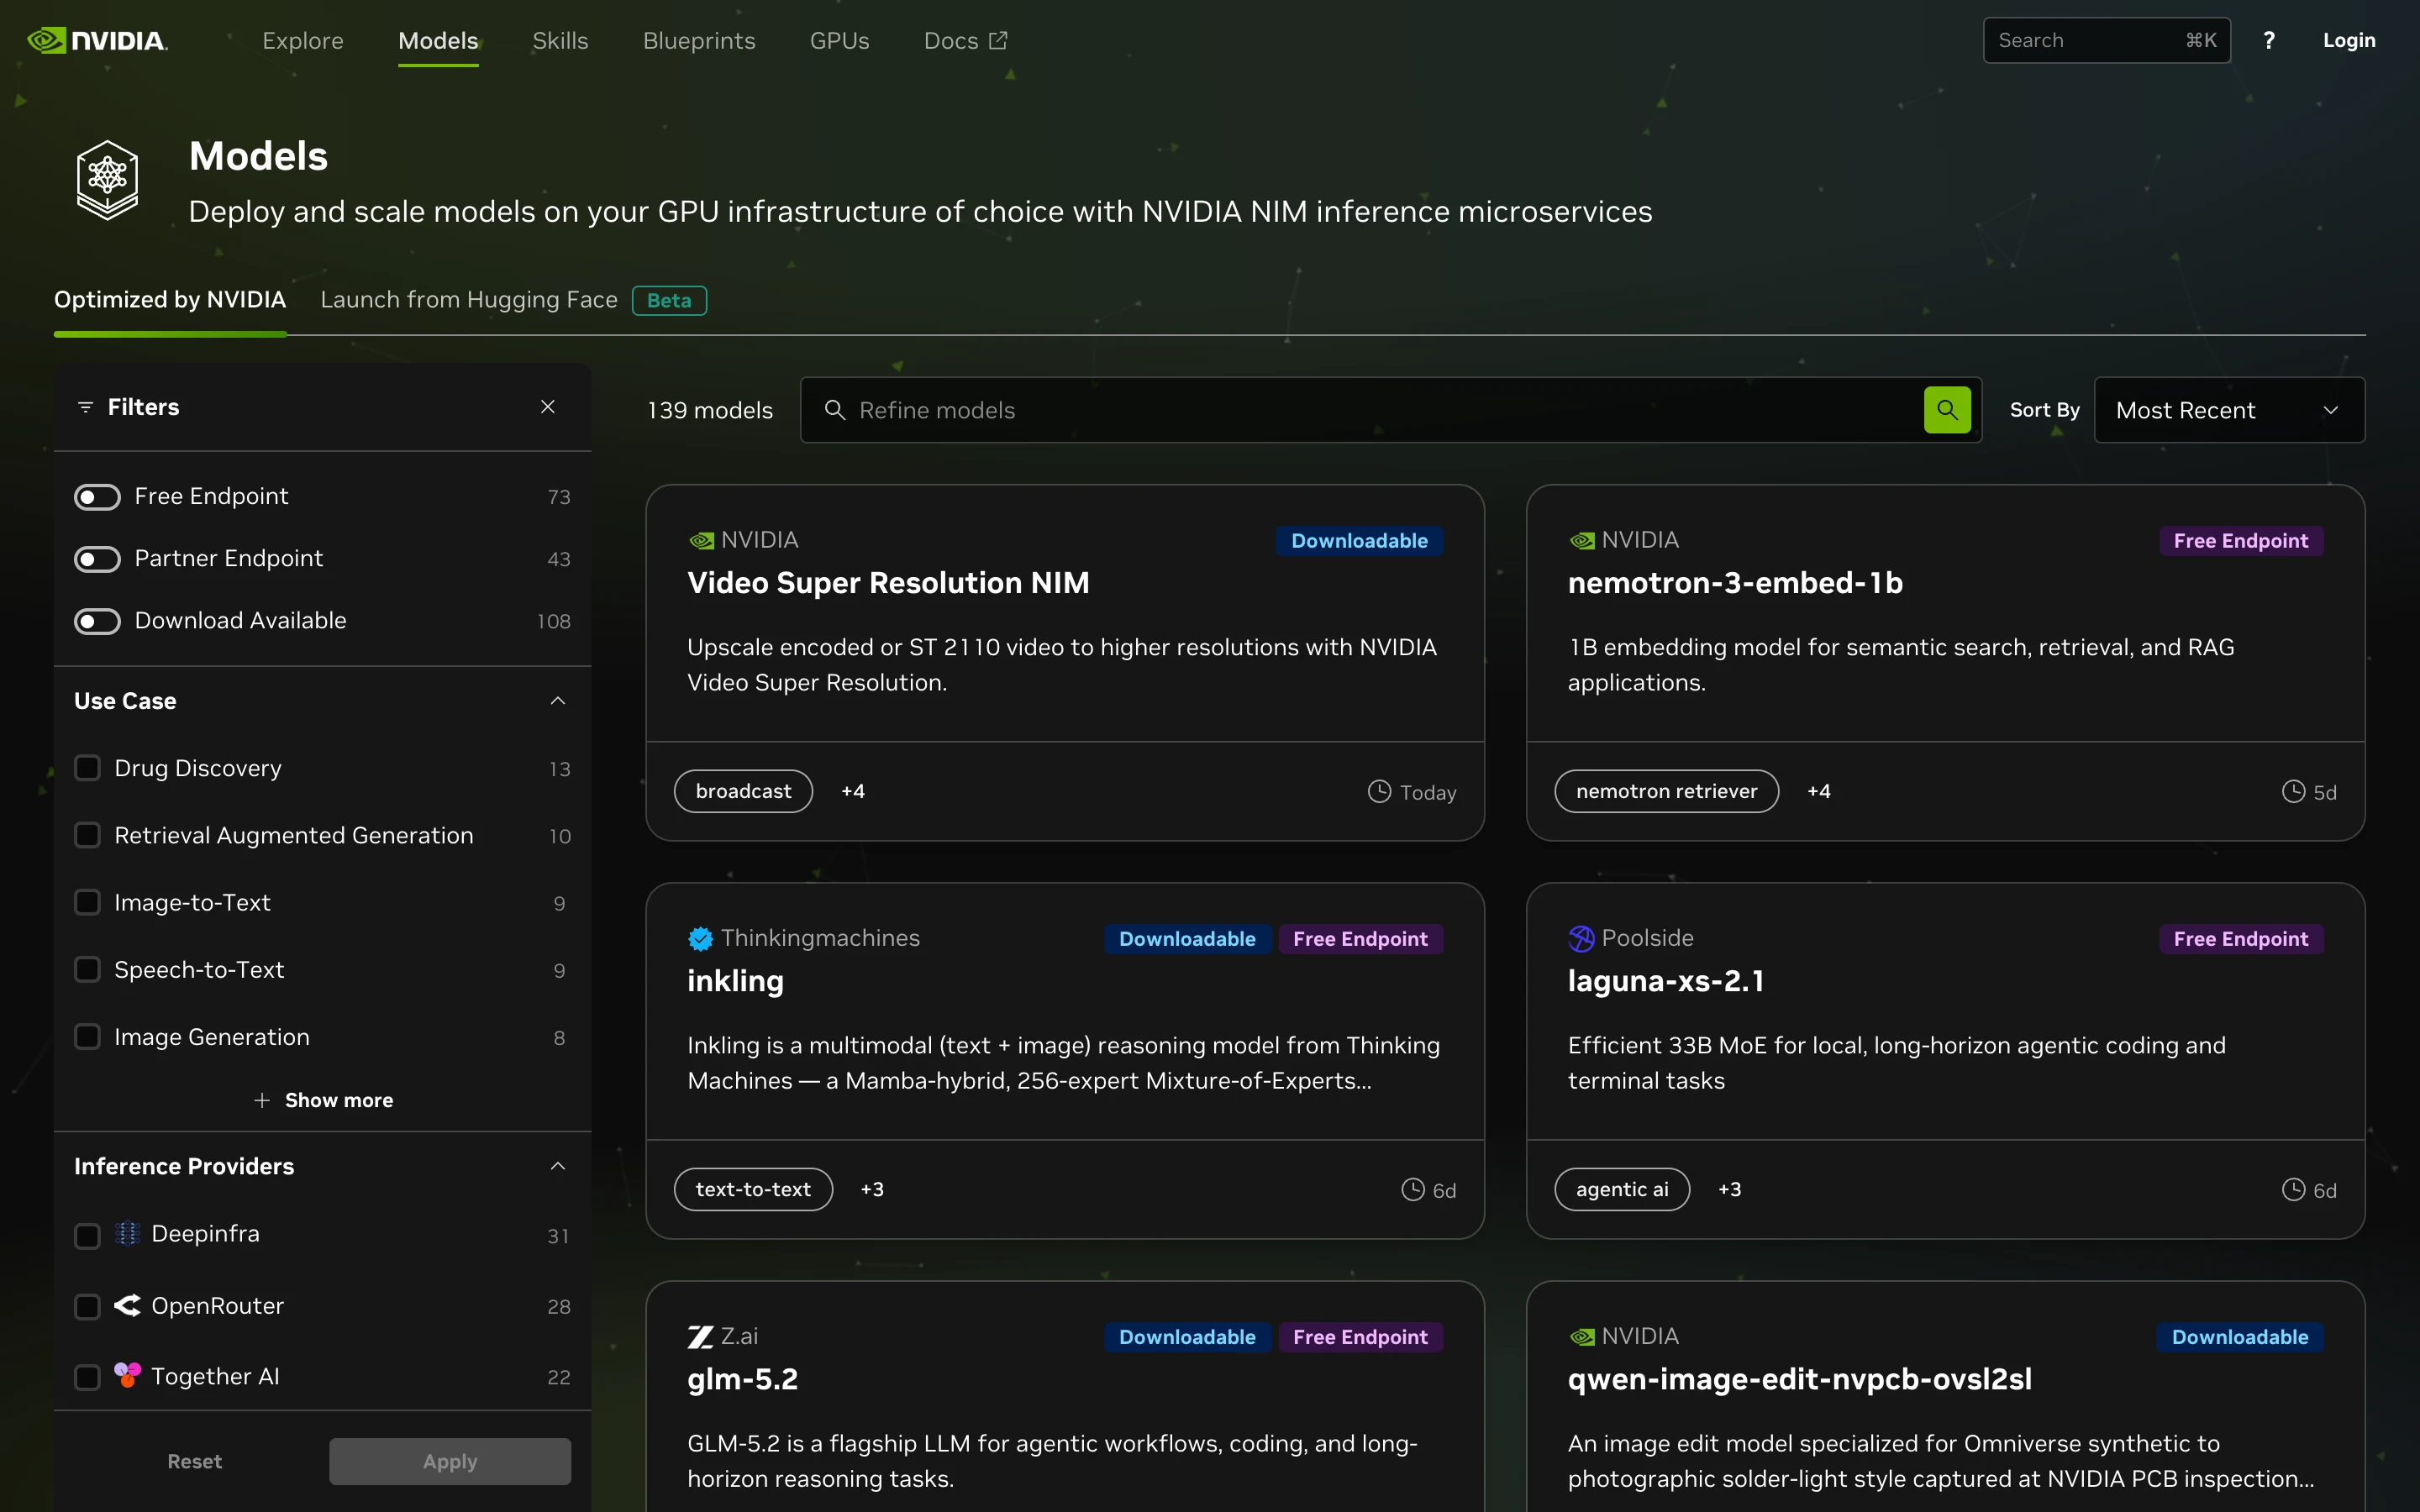Click the filter lines icon next to Filters
The width and height of the screenshot is (2420, 1512).
tap(86, 407)
